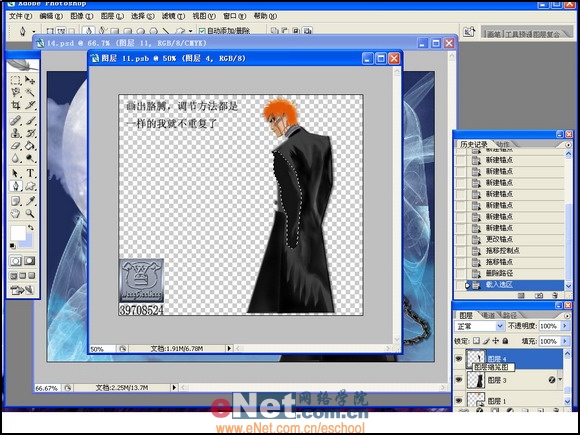Open the 窗口 menu
Image resolution: width=580 pixels, height=435 pixels.
(x=235, y=16)
